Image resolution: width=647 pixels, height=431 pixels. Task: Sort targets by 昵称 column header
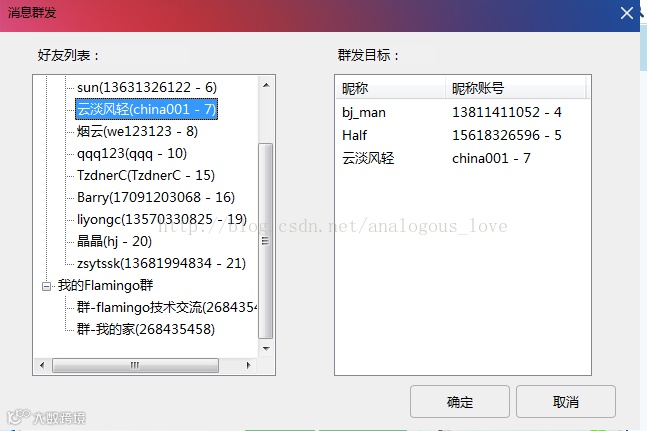click(x=391, y=88)
